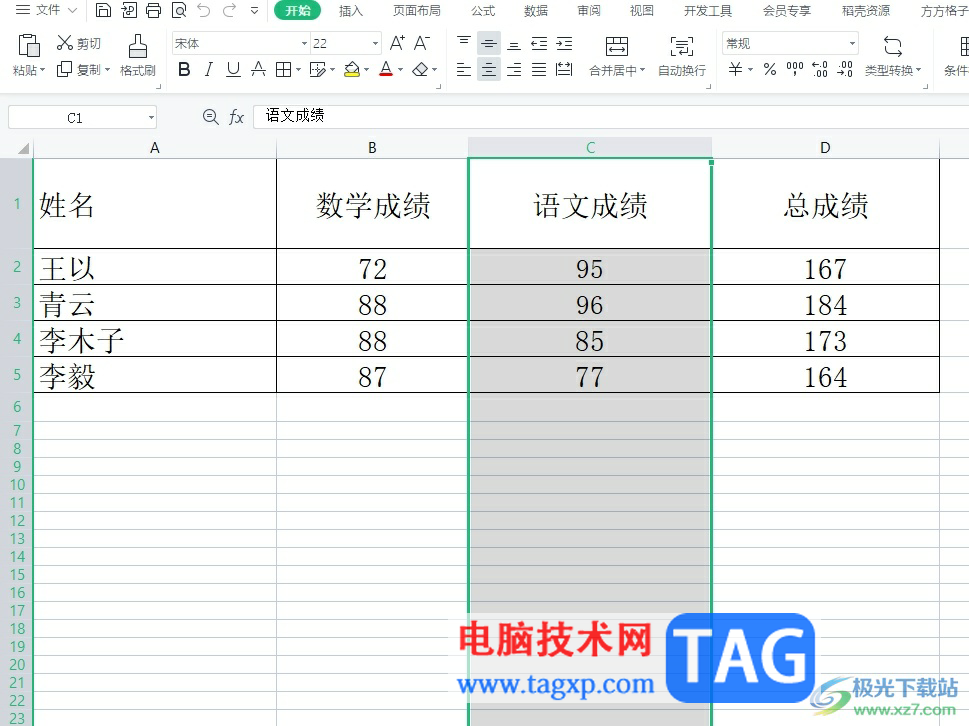Click the formula bar containing 语文成绩

pyautogui.click(x=611, y=116)
